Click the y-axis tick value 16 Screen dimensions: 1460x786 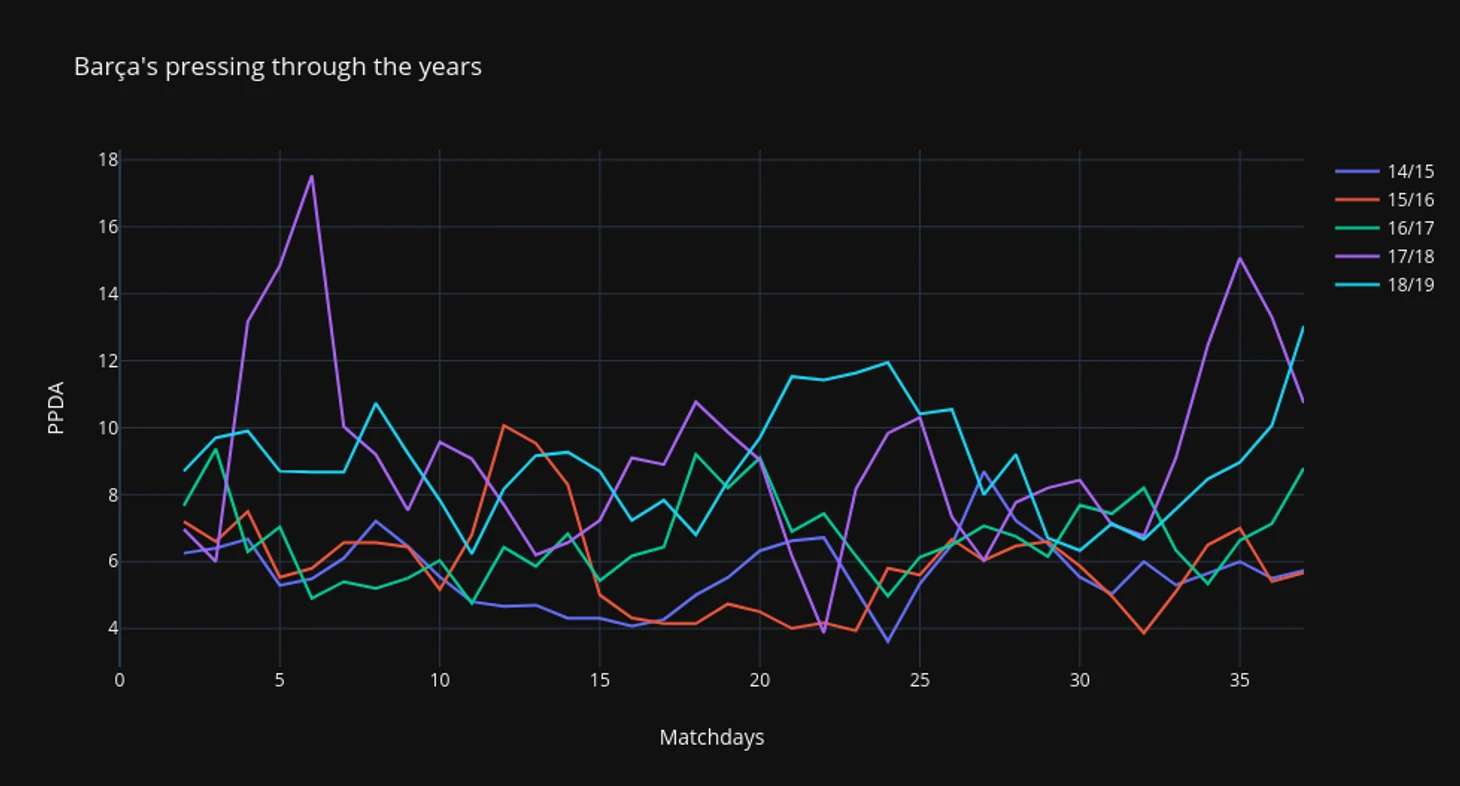(x=108, y=227)
